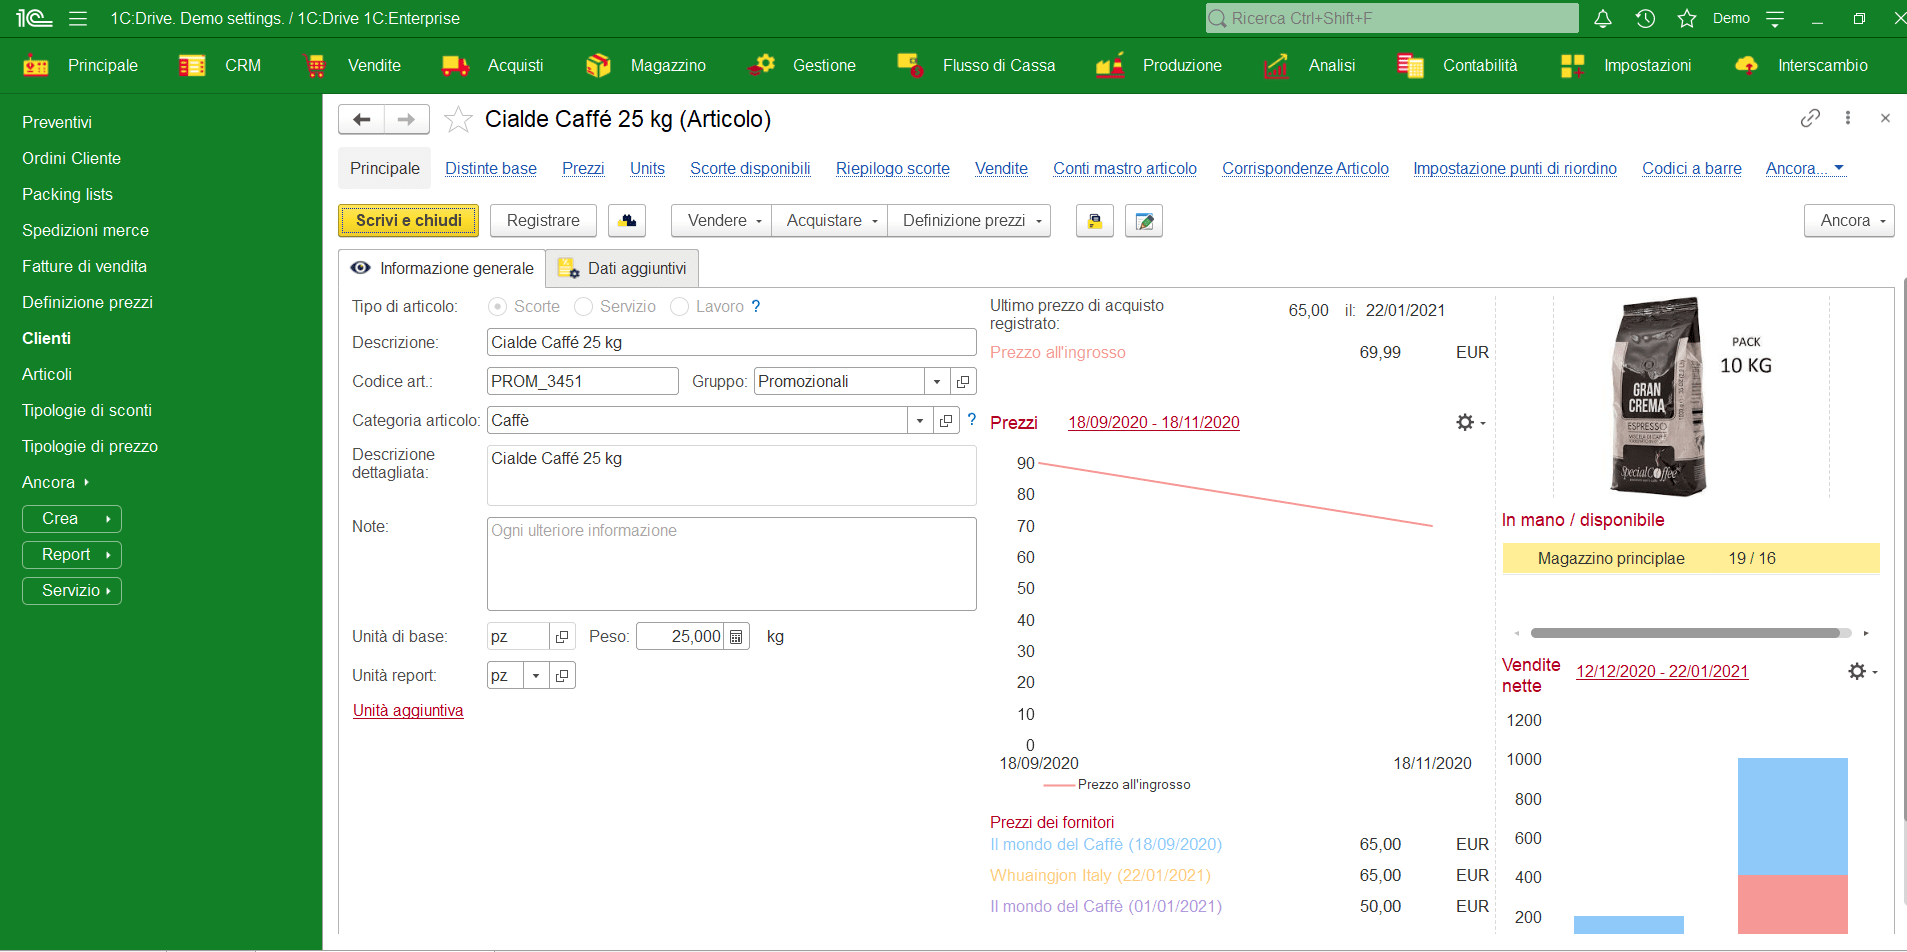The height and width of the screenshot is (952, 1907).
Task: Open Ordini Cliente in the sidebar
Action: [72, 158]
